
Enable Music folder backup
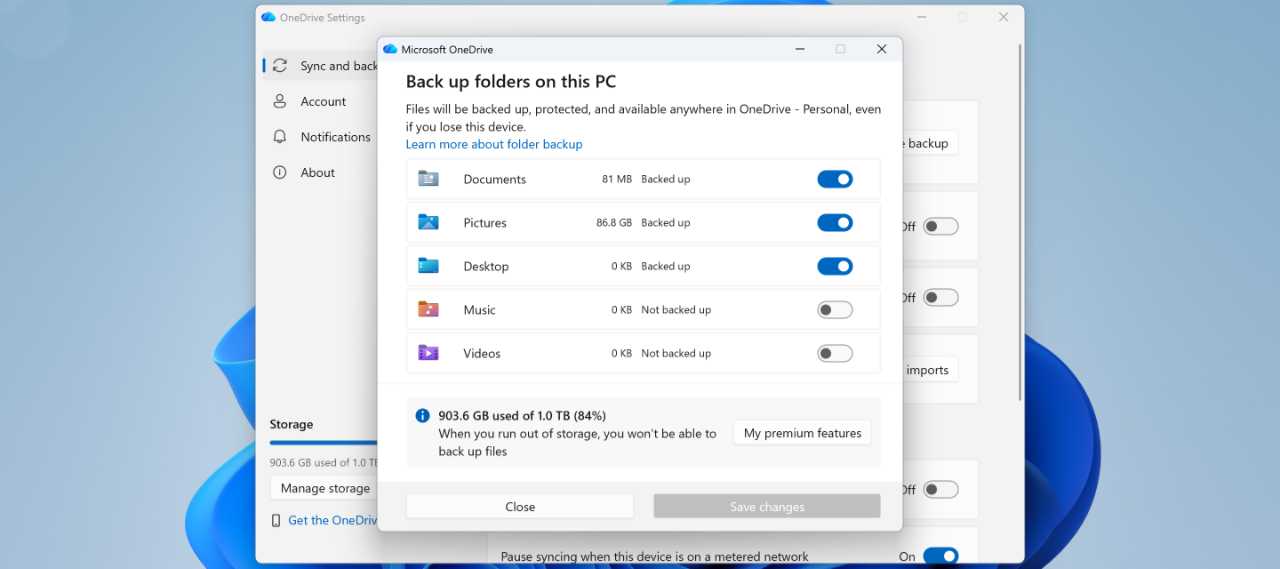(x=834, y=310)
